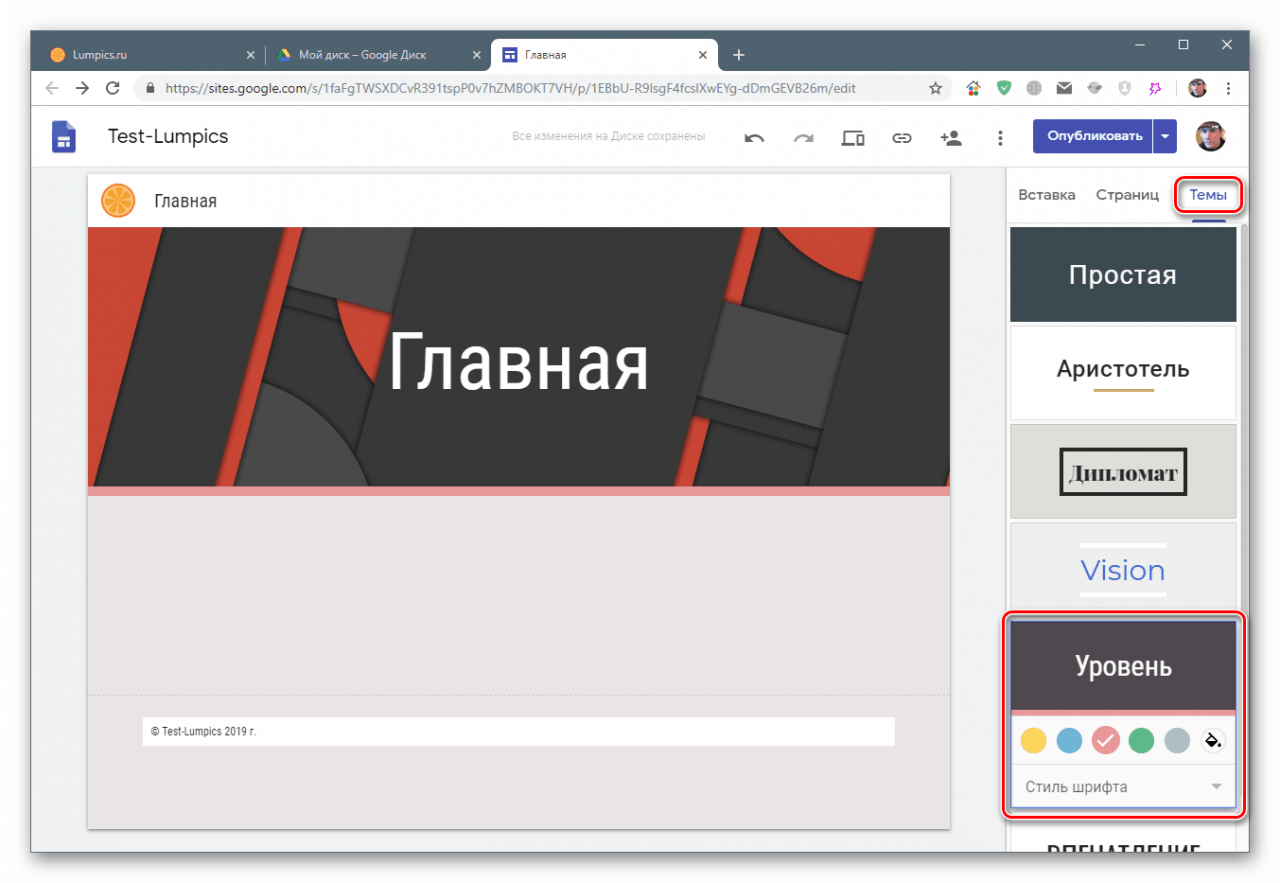Select pink checked theme color
1280x883 pixels.
pyautogui.click(x=1105, y=741)
